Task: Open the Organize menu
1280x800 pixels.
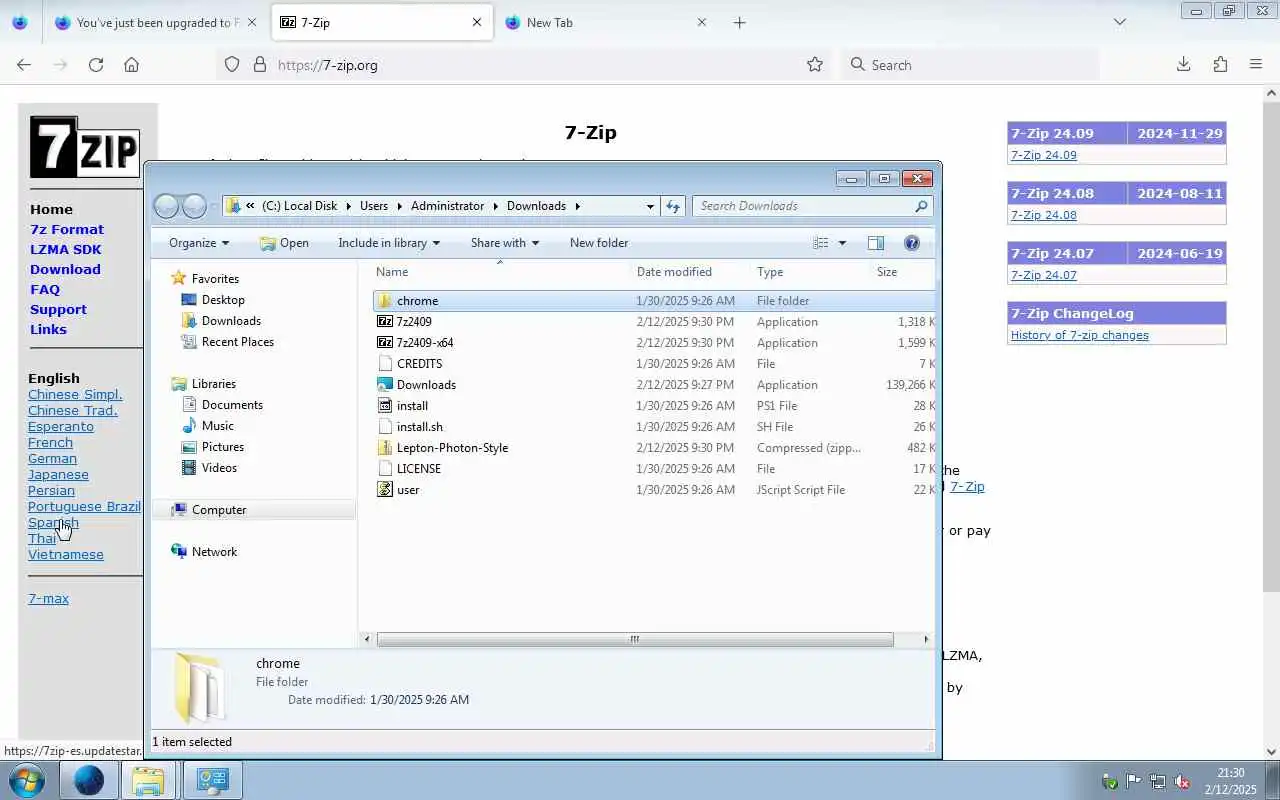Action: (199, 243)
